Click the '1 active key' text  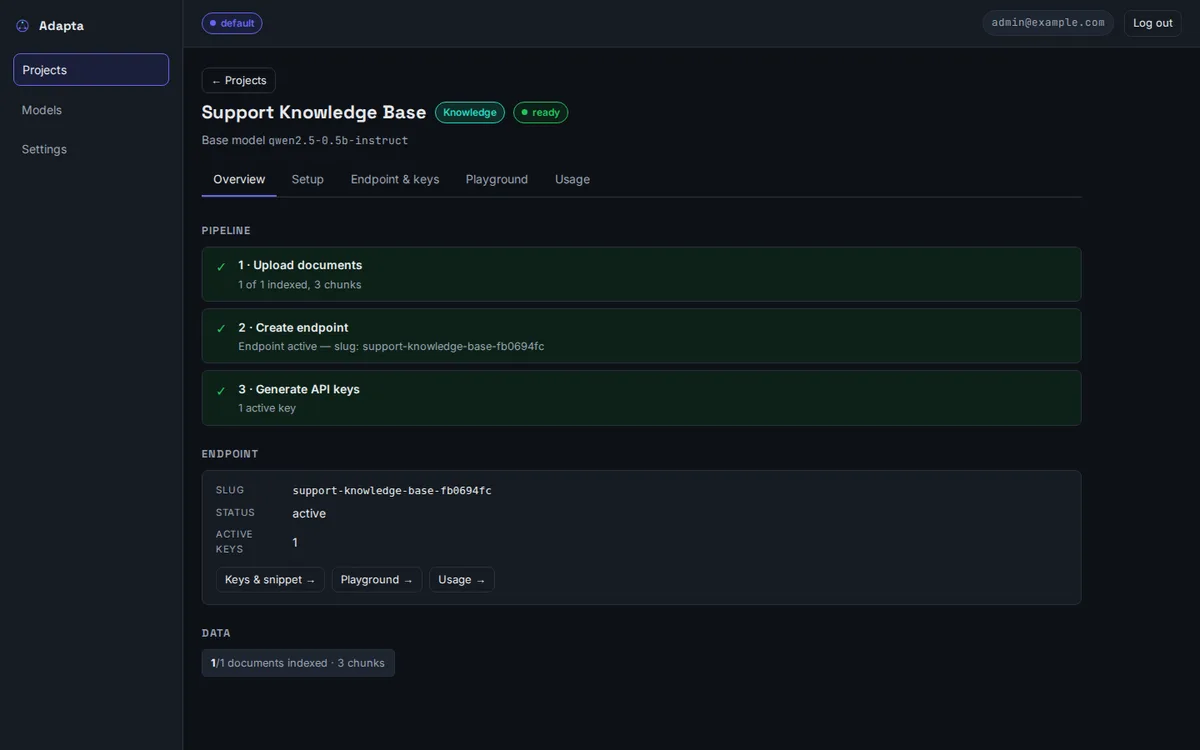coord(267,408)
